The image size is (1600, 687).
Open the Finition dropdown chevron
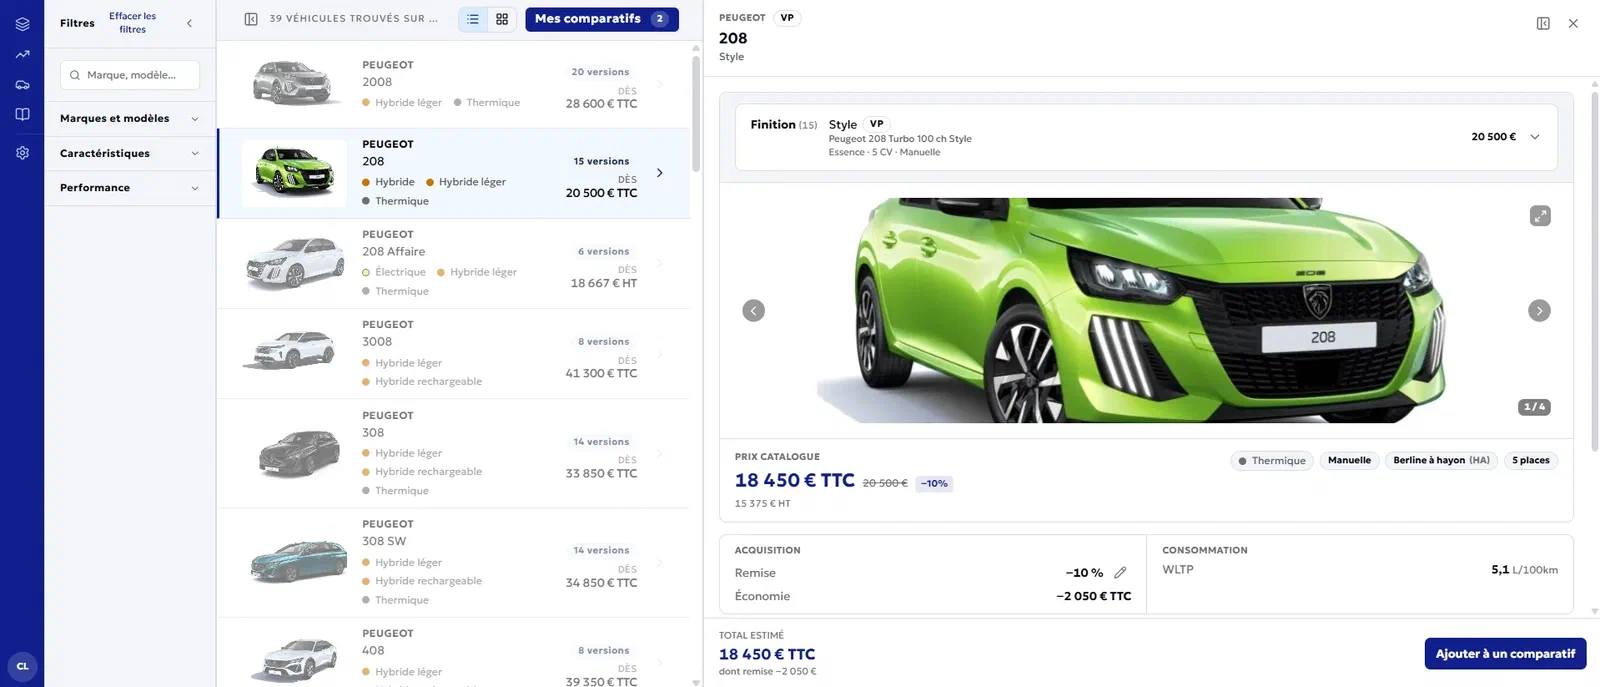[1535, 137]
